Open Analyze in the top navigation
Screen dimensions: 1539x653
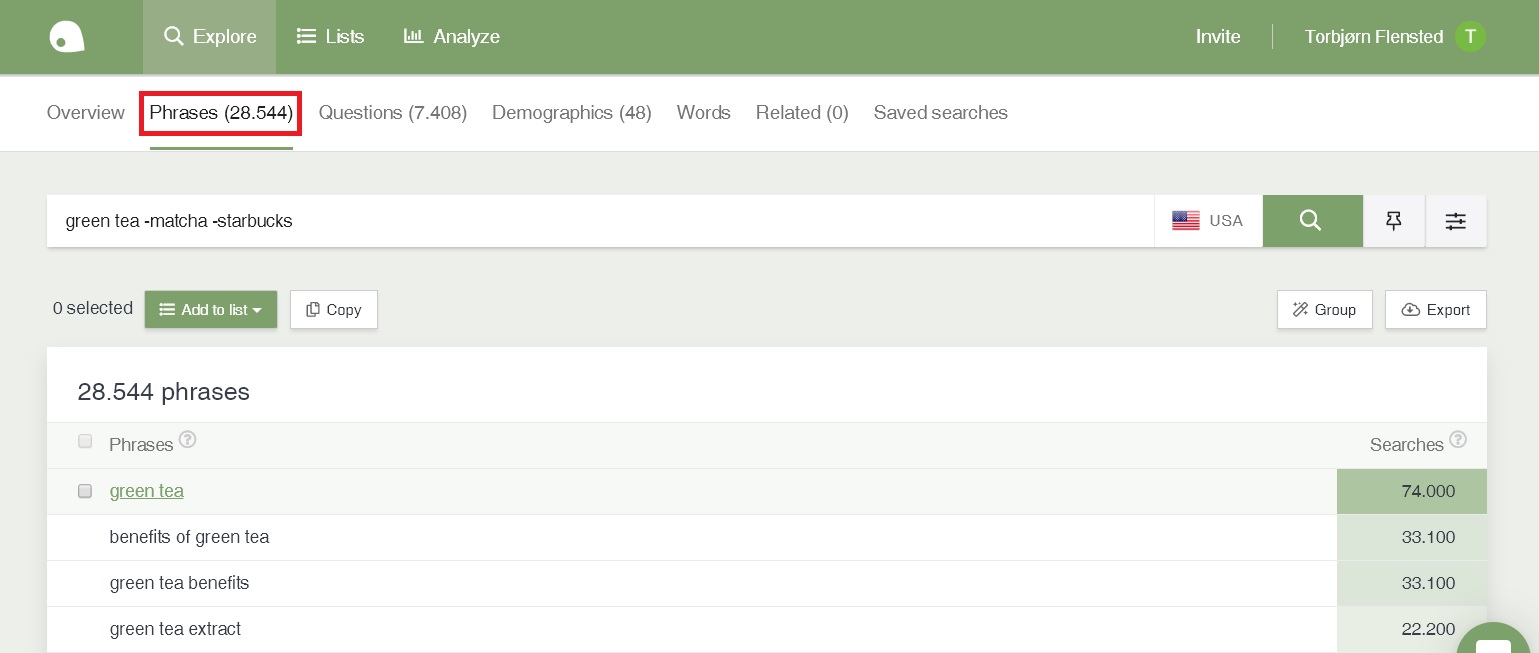pos(452,37)
